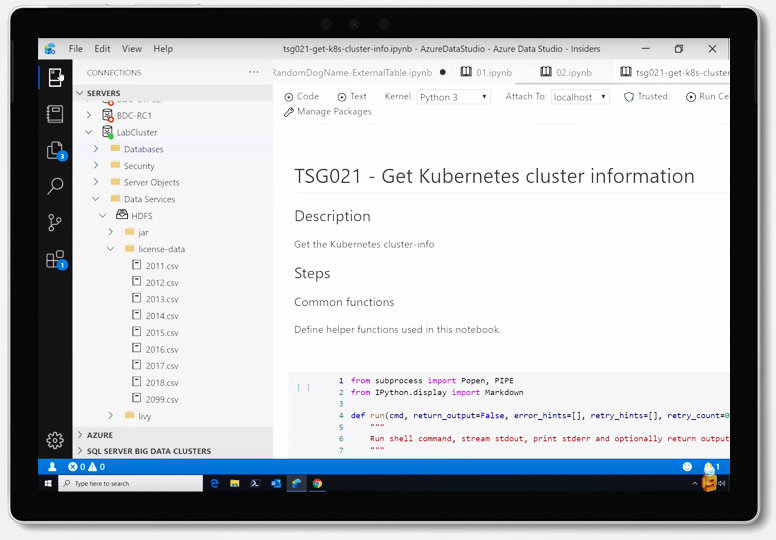Open the Kernel dropdown showing Python 3
The image size is (776, 540).
(453, 97)
